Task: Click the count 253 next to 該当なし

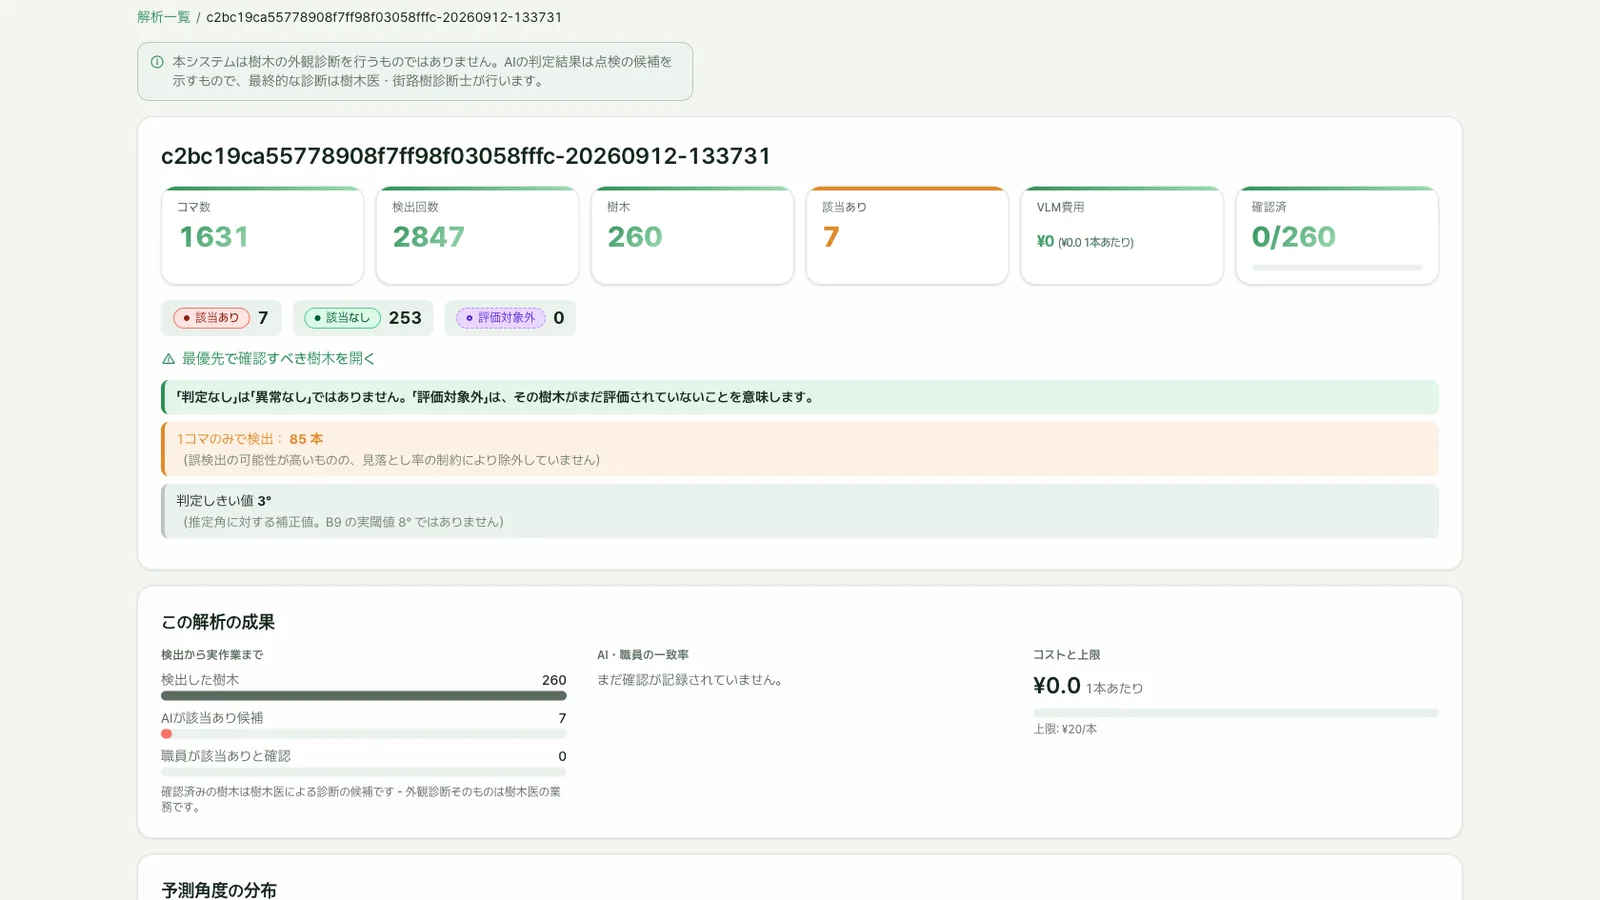Action: [405, 318]
